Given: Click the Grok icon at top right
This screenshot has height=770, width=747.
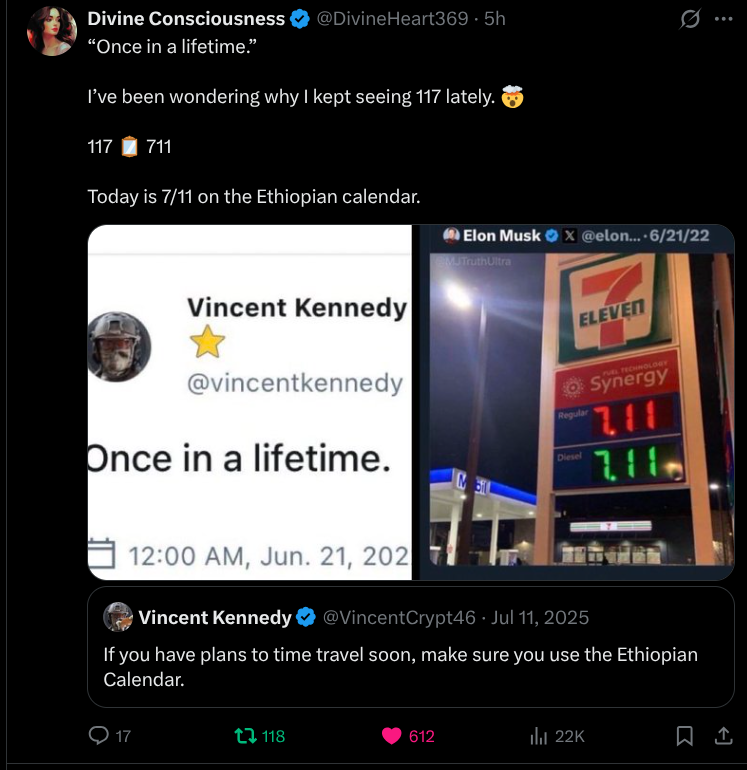Looking at the screenshot, I should (689, 19).
